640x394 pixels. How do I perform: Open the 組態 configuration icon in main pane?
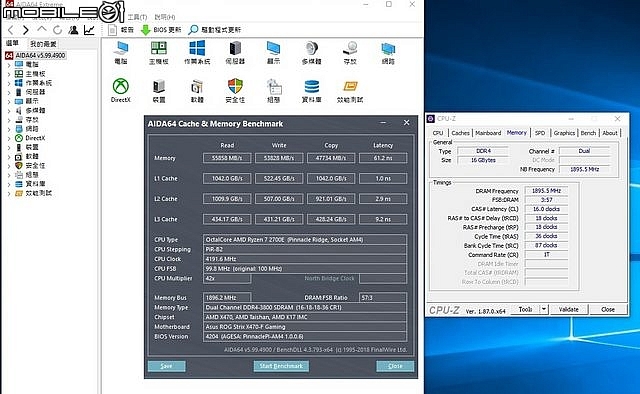point(273,91)
